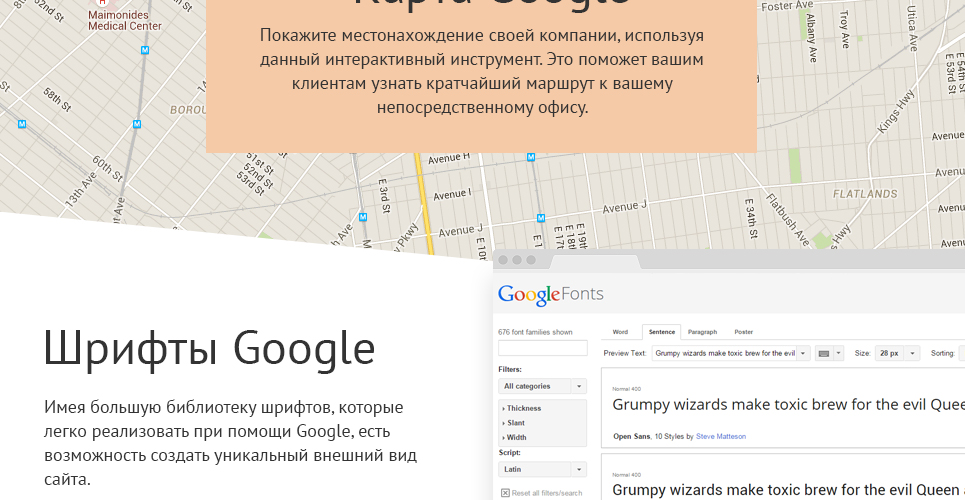Click the Имея большую библиотеку шрифтов paragraph
This screenshot has height=500, width=965.
point(231,443)
